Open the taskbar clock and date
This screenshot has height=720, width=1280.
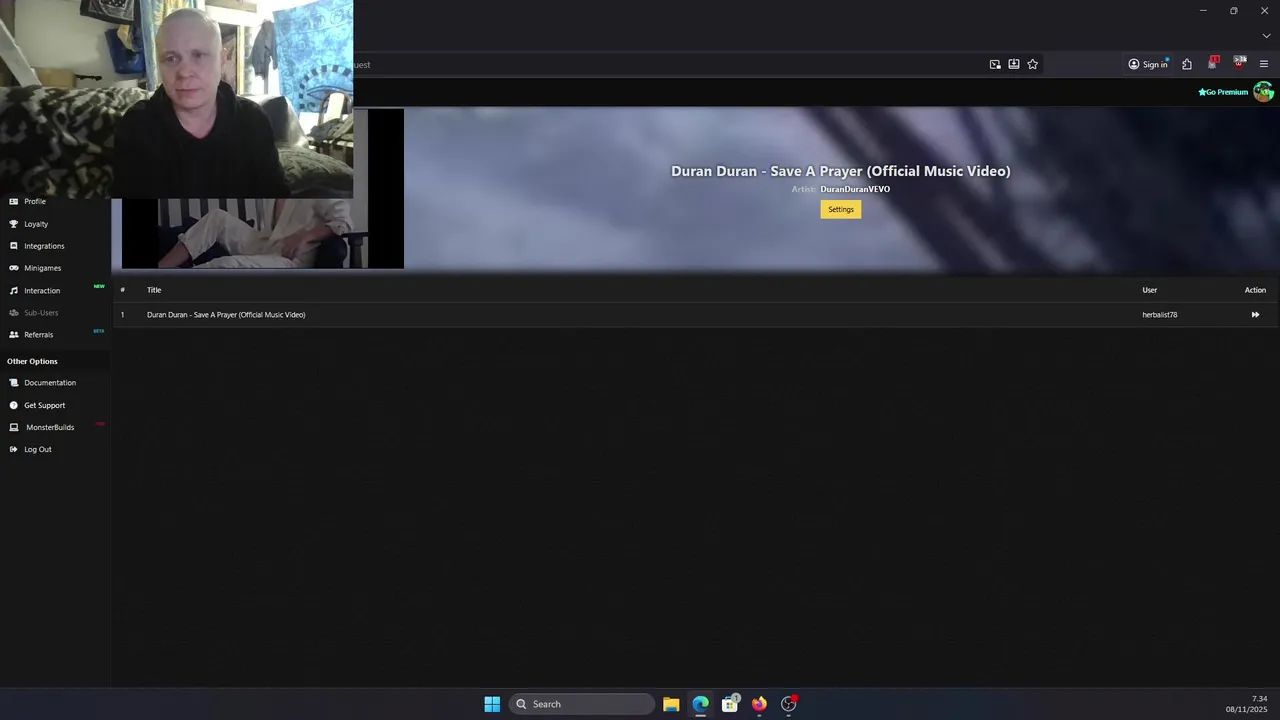pyautogui.click(x=1247, y=704)
